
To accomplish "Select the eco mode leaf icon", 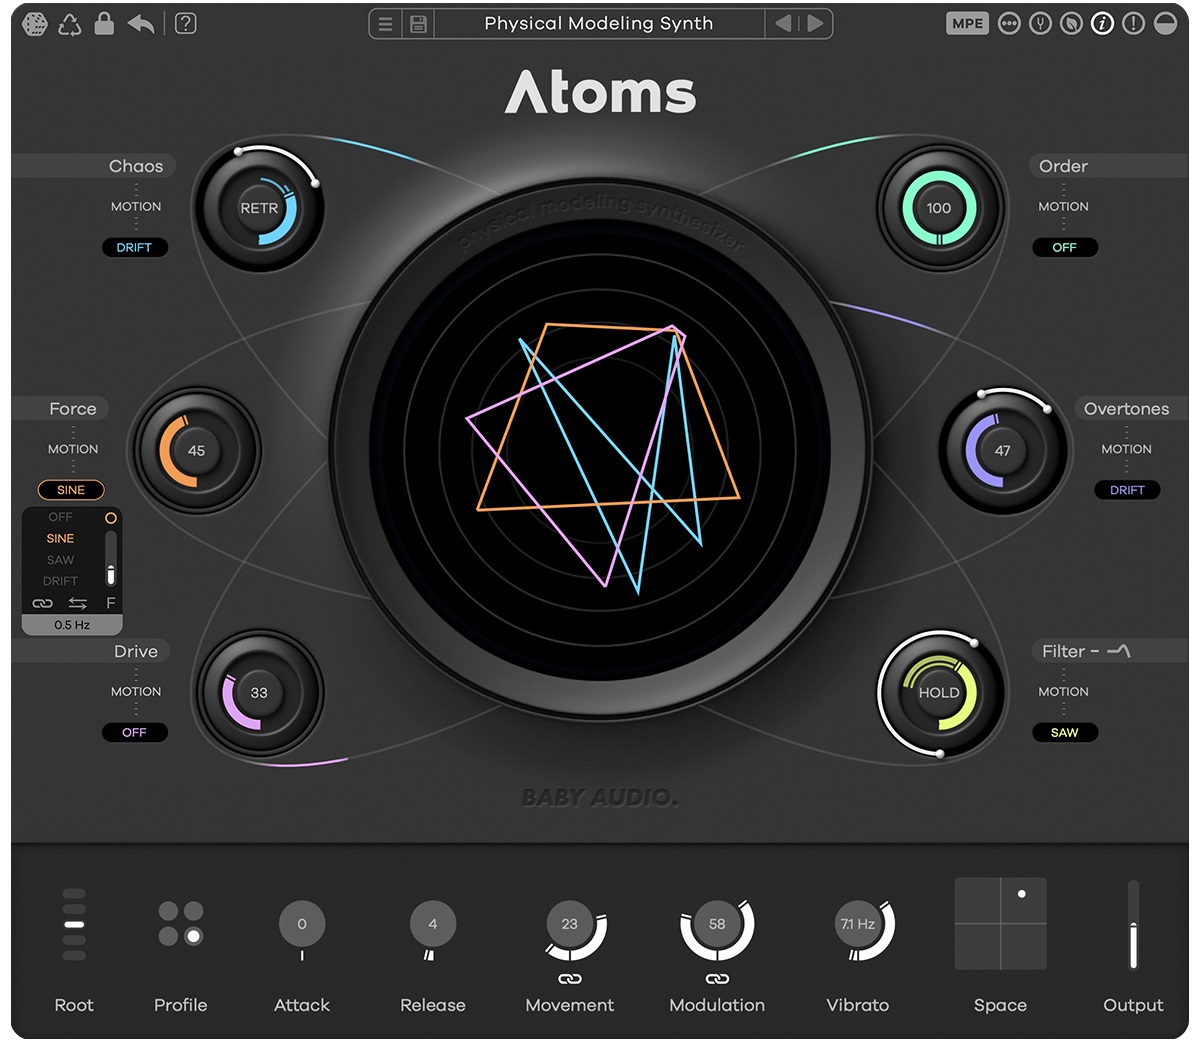I will coord(1071,23).
